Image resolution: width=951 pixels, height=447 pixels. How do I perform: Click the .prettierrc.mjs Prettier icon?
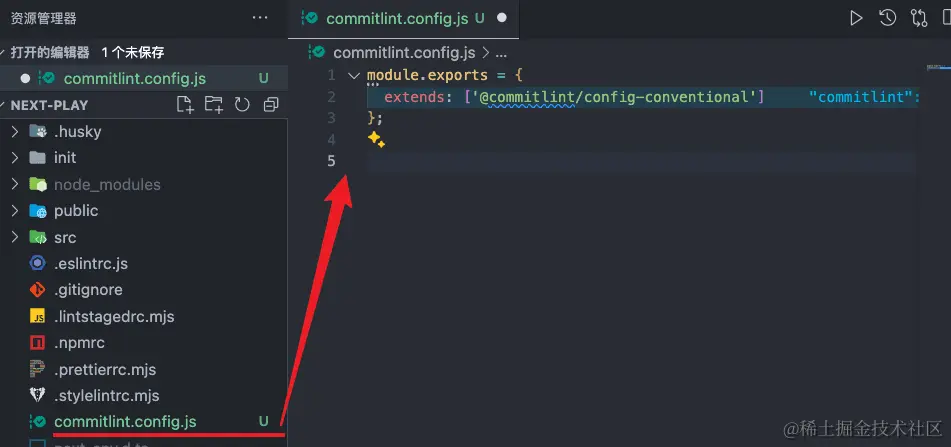point(38,369)
